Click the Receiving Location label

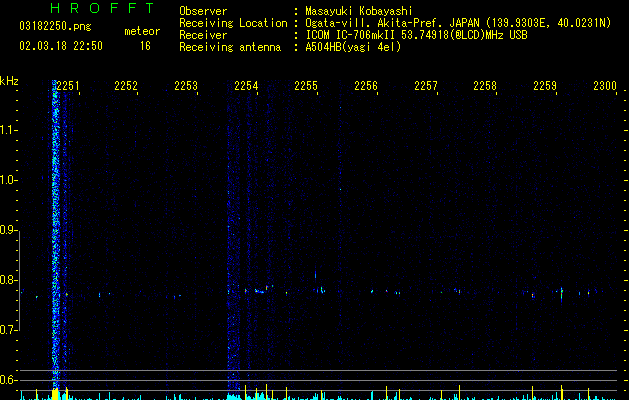coord(233,23)
